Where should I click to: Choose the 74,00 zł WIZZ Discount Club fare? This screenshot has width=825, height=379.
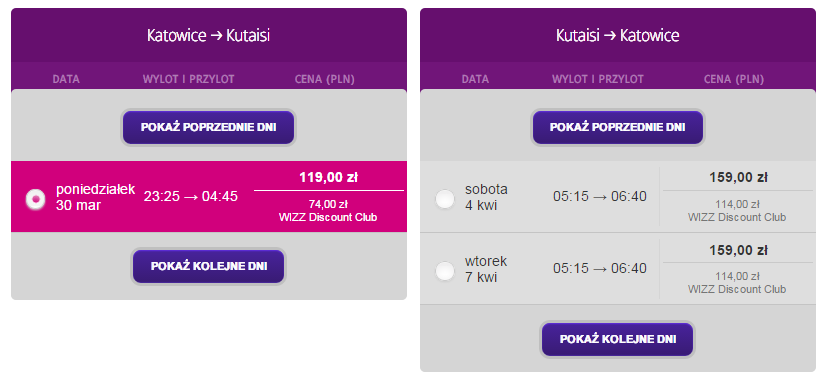click(x=328, y=211)
